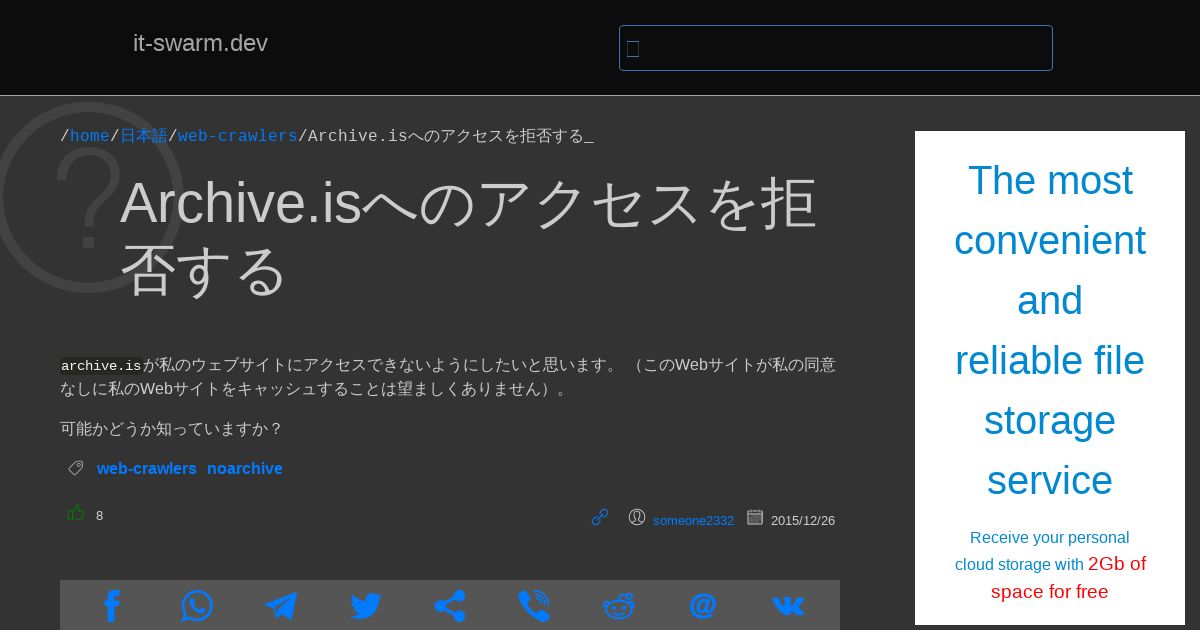
Task: Share the post on Facebook
Action: [x=112, y=606]
